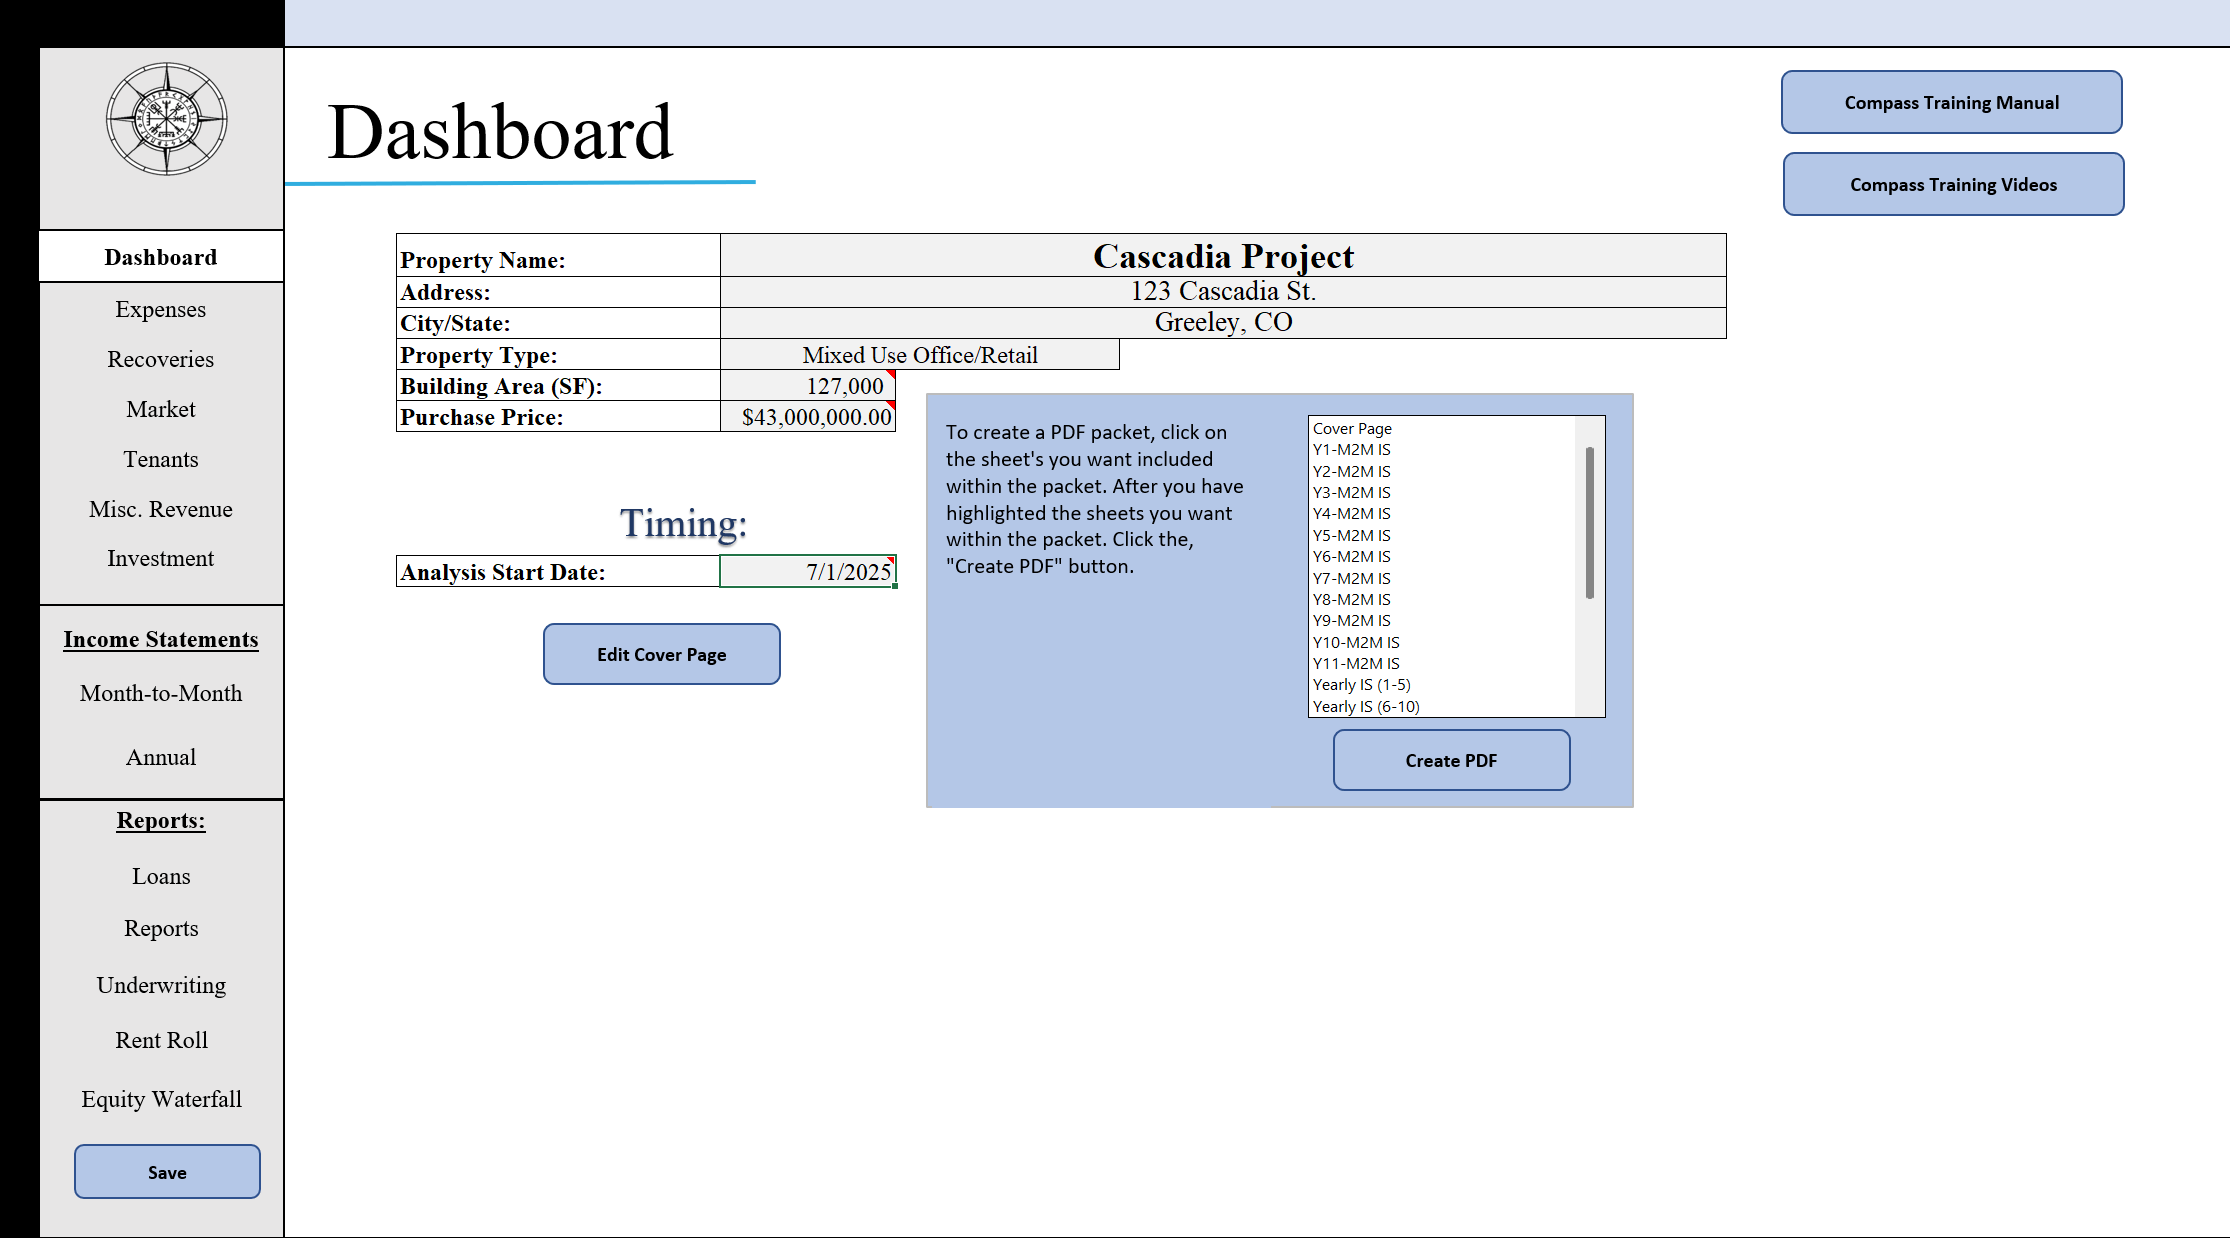Go to the Misc. Revenue sheet

click(x=160, y=509)
